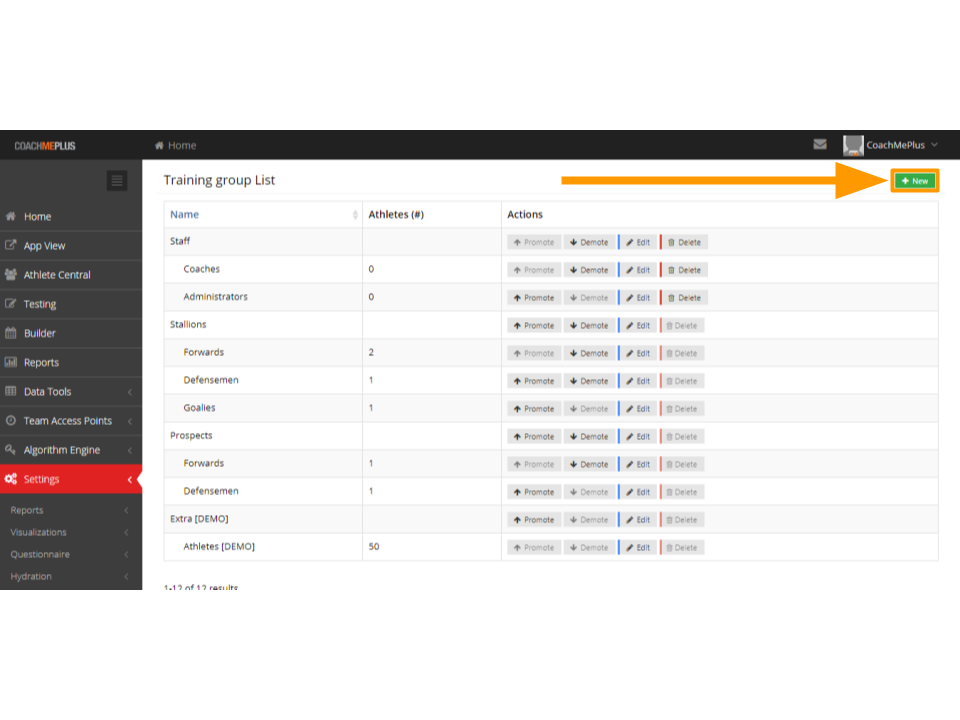The height and width of the screenshot is (720, 960).
Task: Edit the Extra [DEMO] group
Action: click(638, 520)
